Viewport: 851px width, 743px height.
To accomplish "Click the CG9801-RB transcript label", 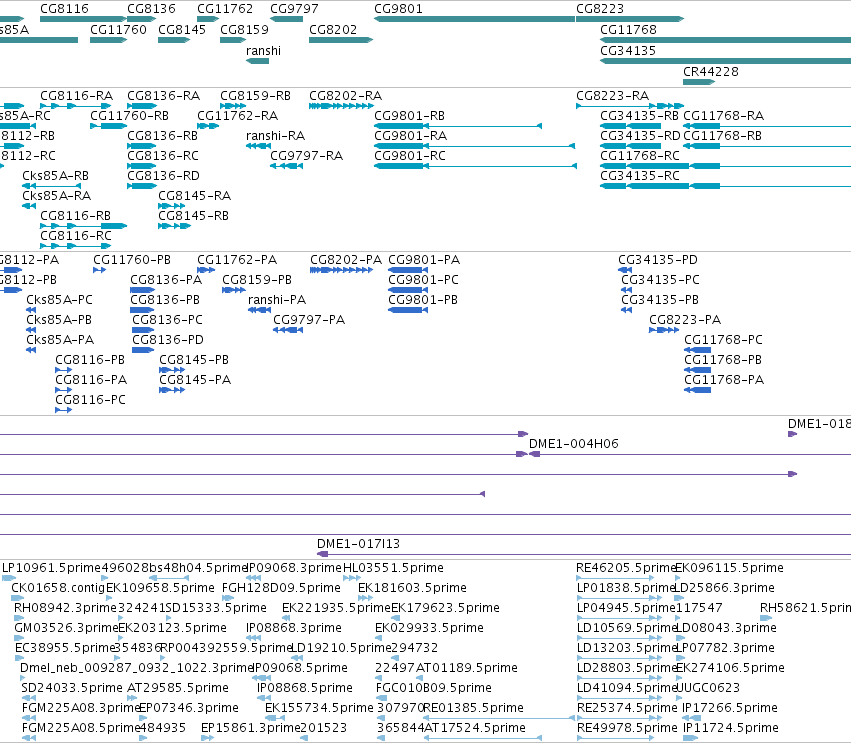I will pos(409,116).
